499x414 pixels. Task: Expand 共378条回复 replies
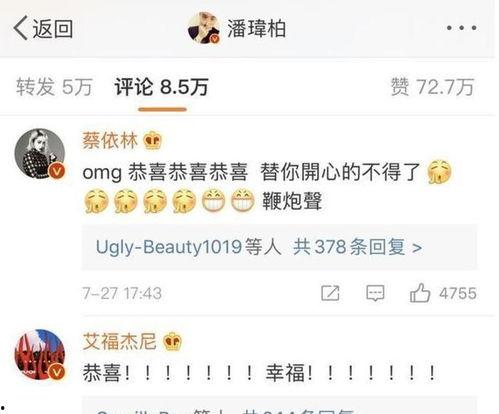coord(357,247)
